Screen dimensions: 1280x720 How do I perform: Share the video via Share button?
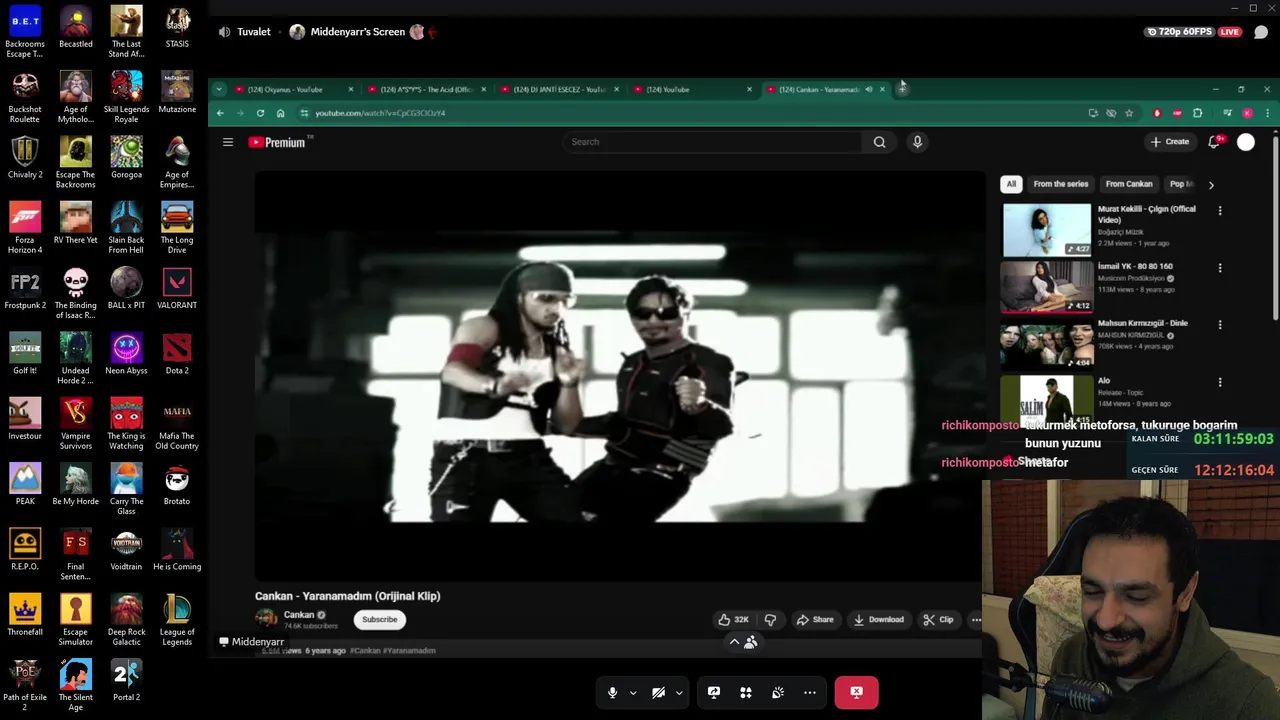[814, 620]
